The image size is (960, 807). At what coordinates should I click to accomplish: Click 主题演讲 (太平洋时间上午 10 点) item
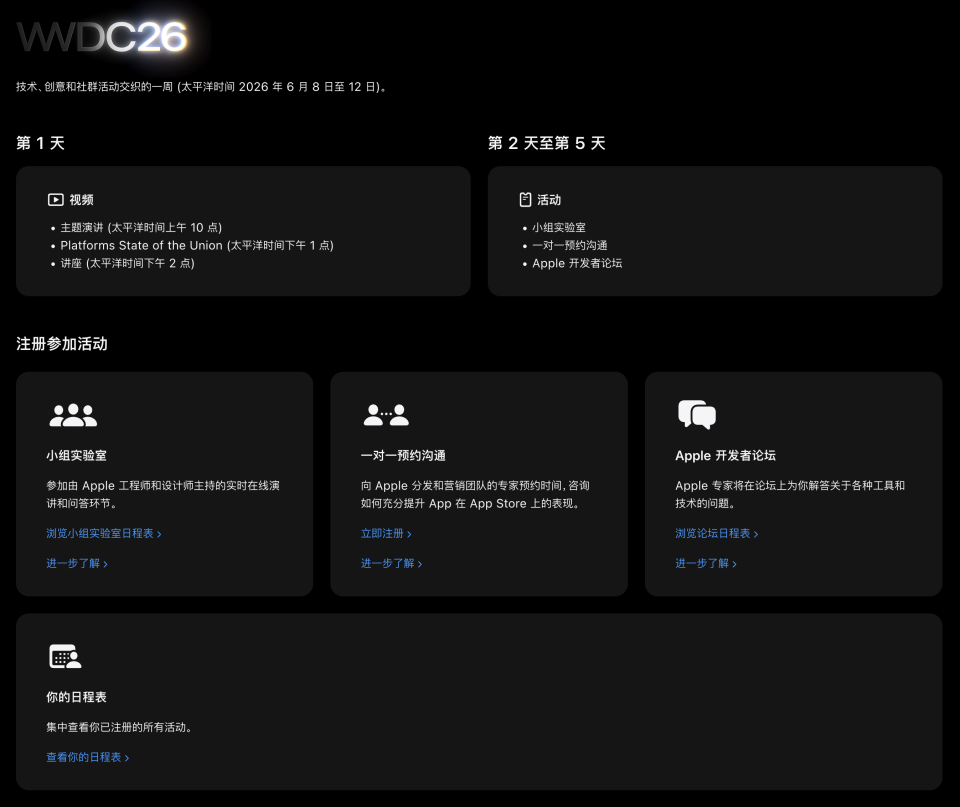141,228
